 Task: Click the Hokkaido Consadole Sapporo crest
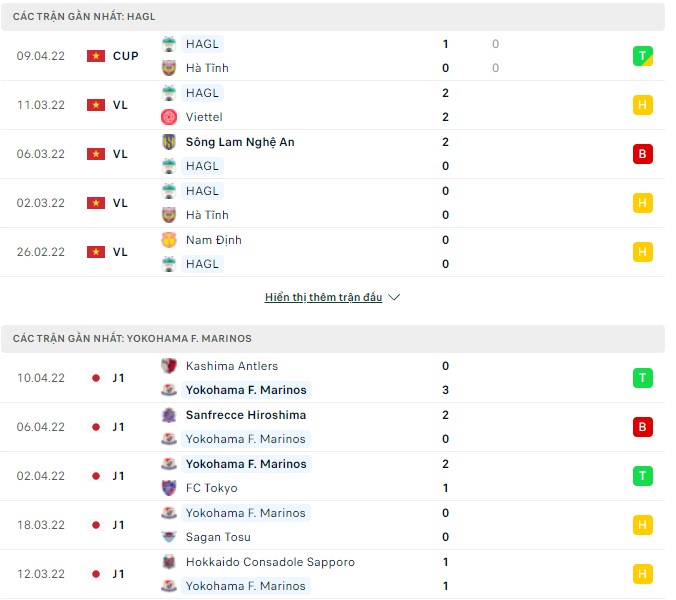(x=169, y=562)
